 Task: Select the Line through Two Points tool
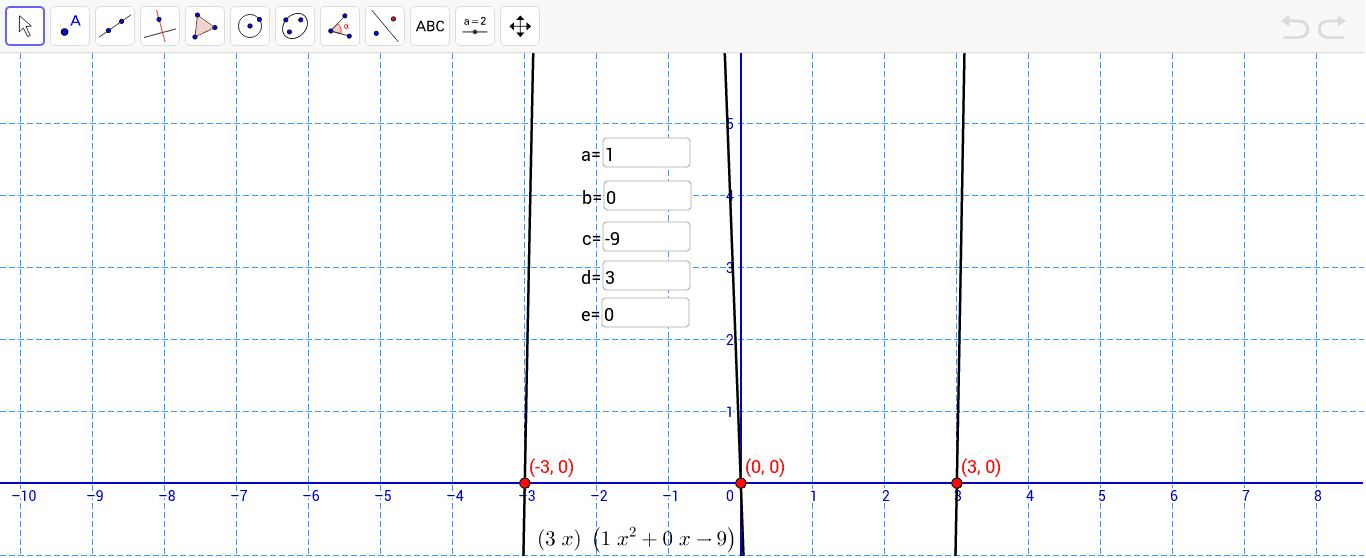click(115, 26)
